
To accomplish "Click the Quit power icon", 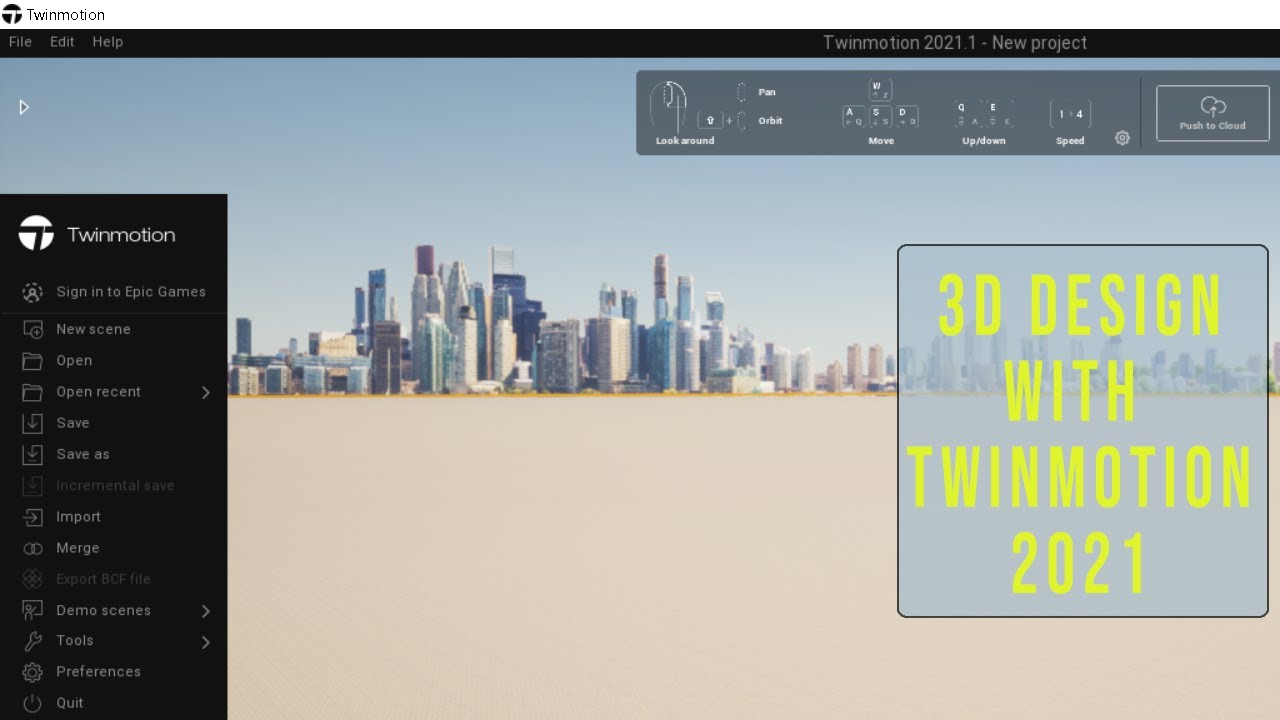I will pos(33,703).
